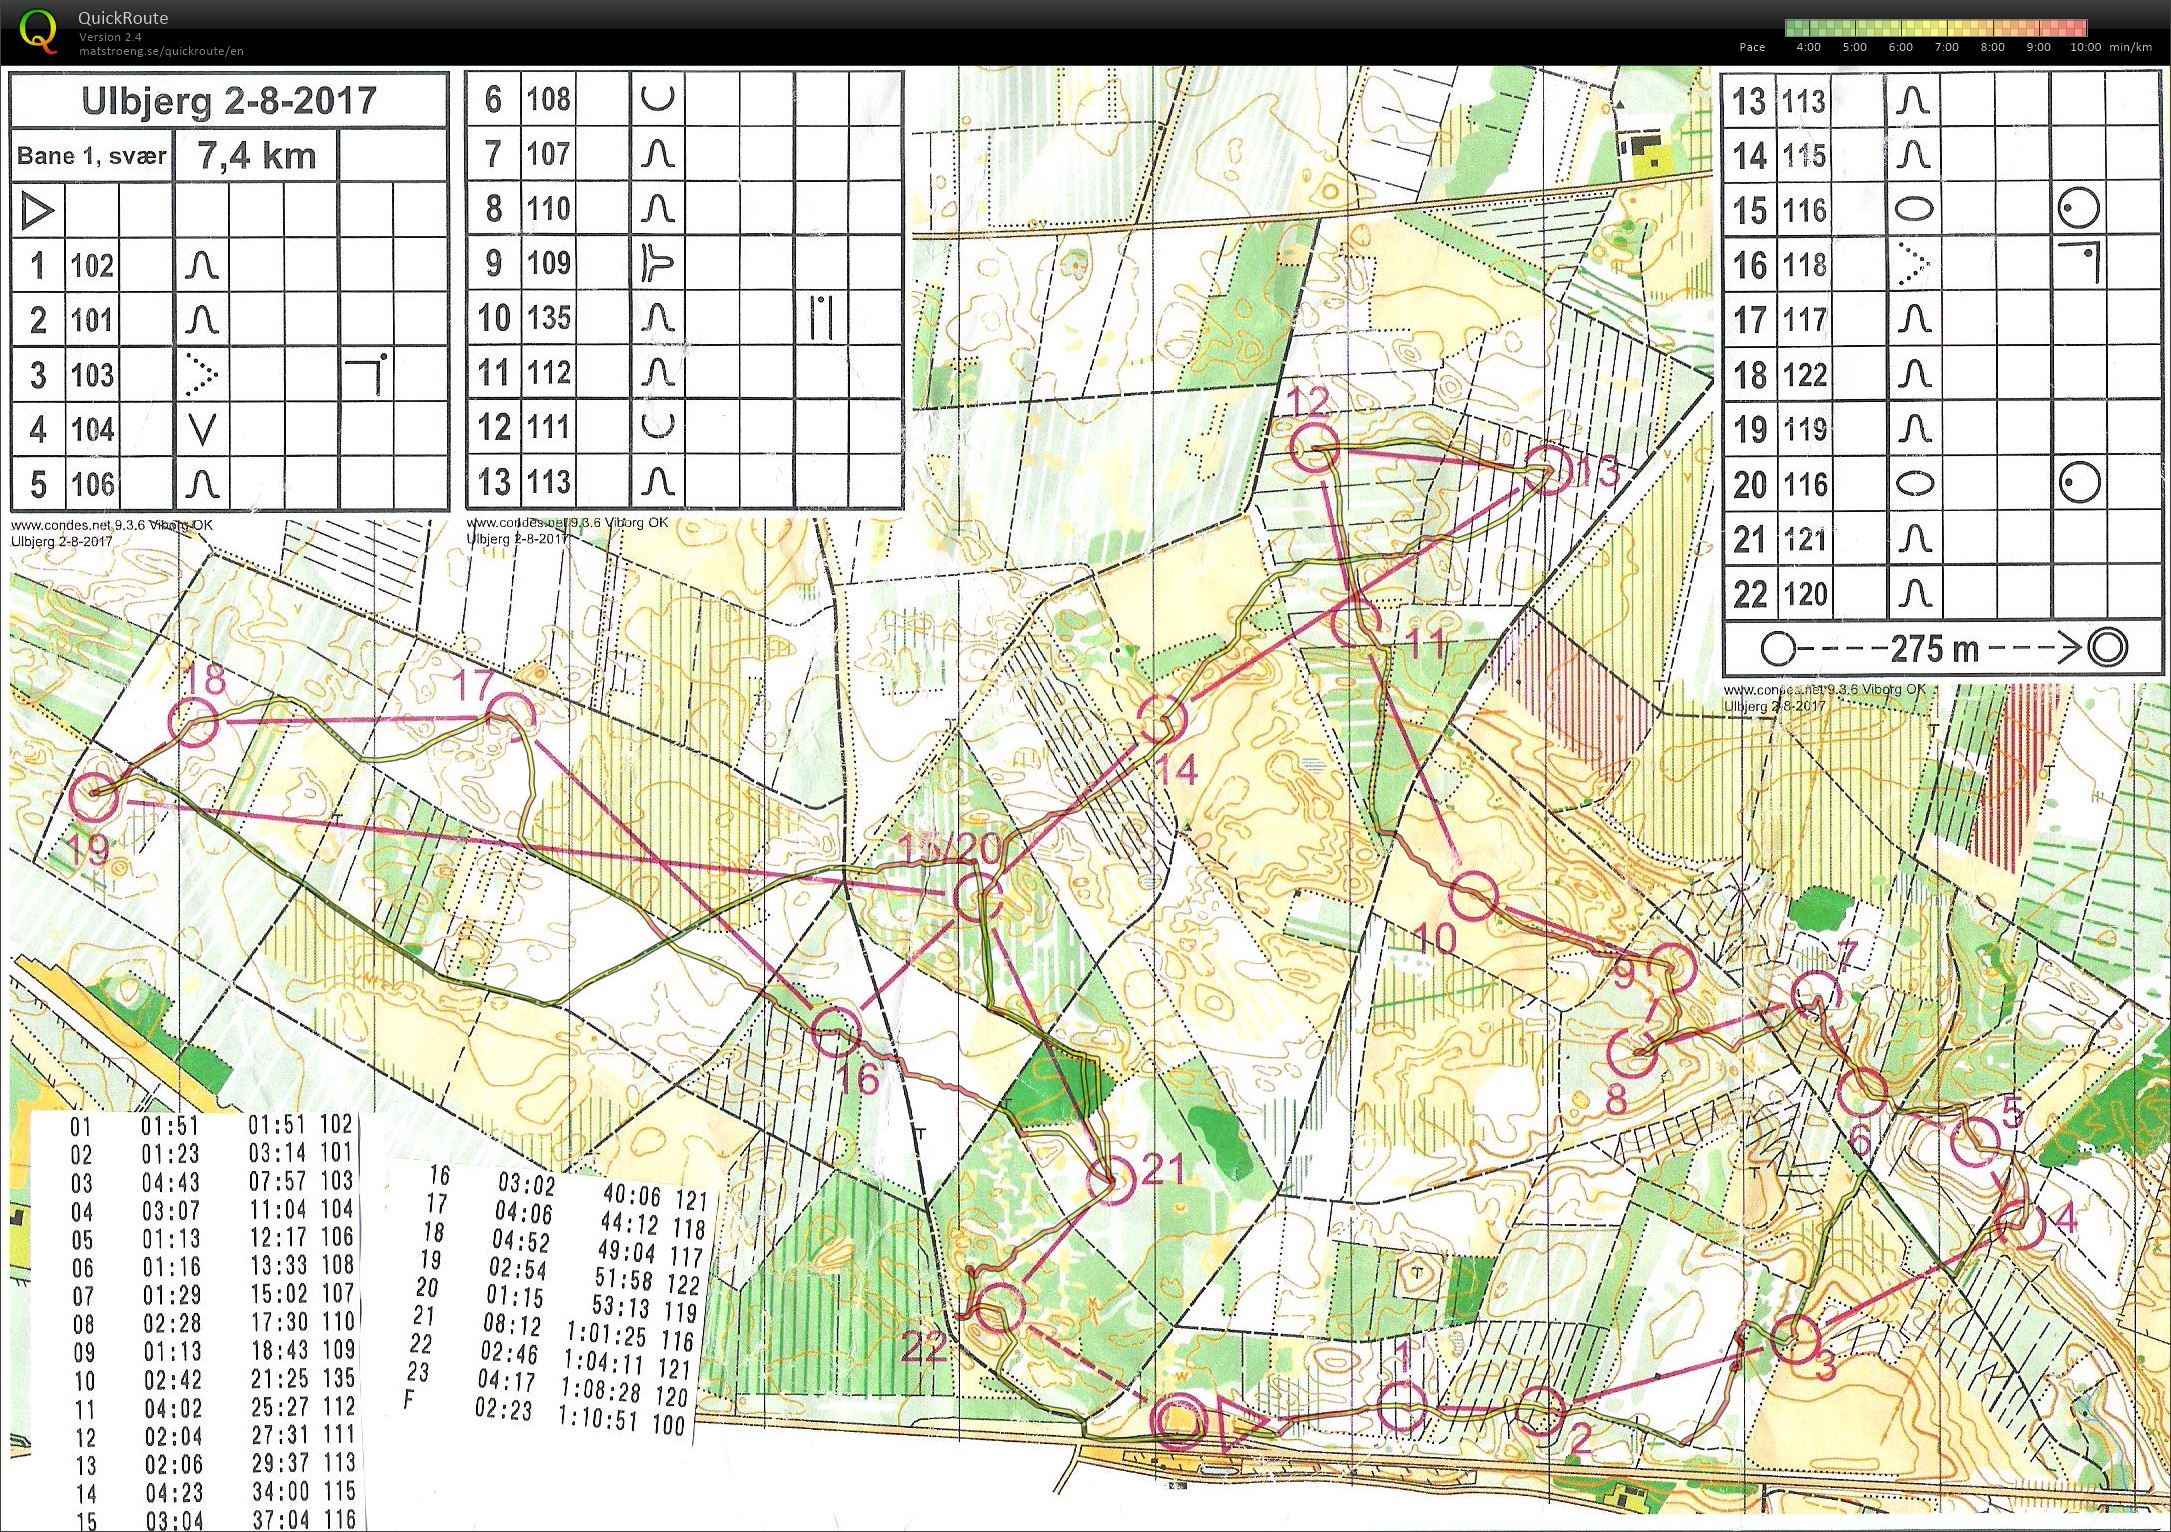Viewport: 2171px width, 1532px height.
Task: Click the 08:12 split time
Action: pyautogui.click(x=512, y=1325)
